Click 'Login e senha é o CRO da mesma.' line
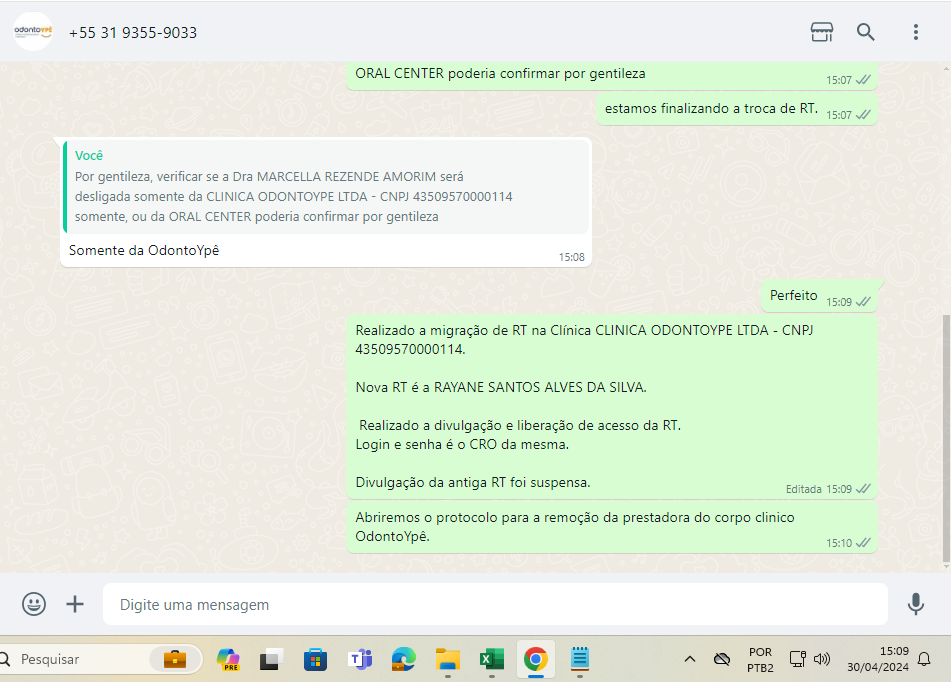This screenshot has height=682, width=951. (462, 444)
